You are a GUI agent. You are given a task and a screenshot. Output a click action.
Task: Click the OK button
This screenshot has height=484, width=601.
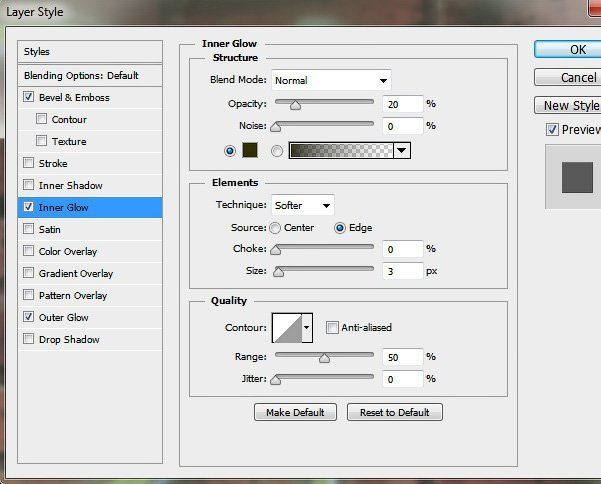click(568, 49)
